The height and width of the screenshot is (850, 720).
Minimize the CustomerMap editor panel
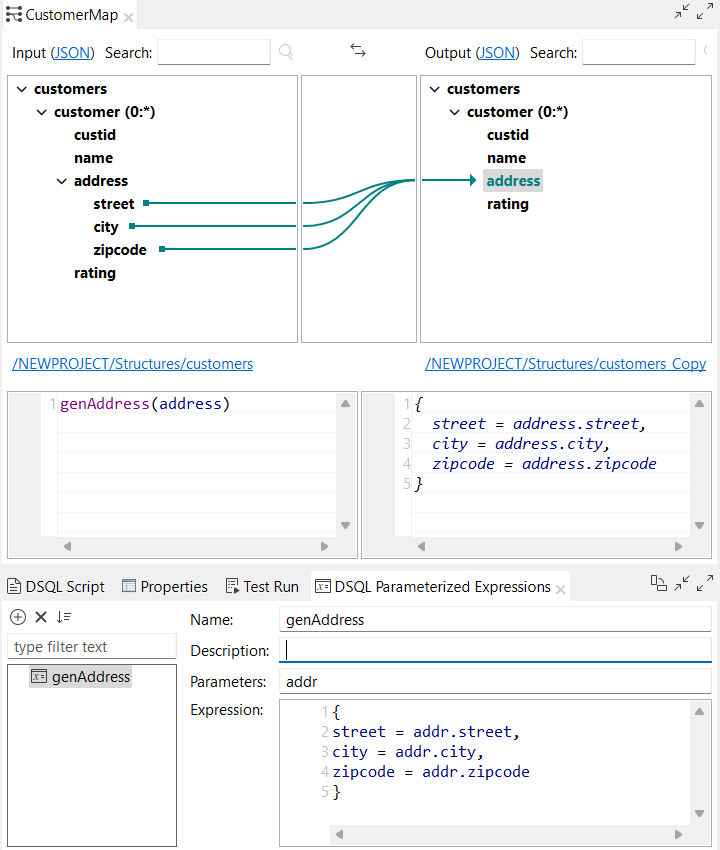pos(682,12)
